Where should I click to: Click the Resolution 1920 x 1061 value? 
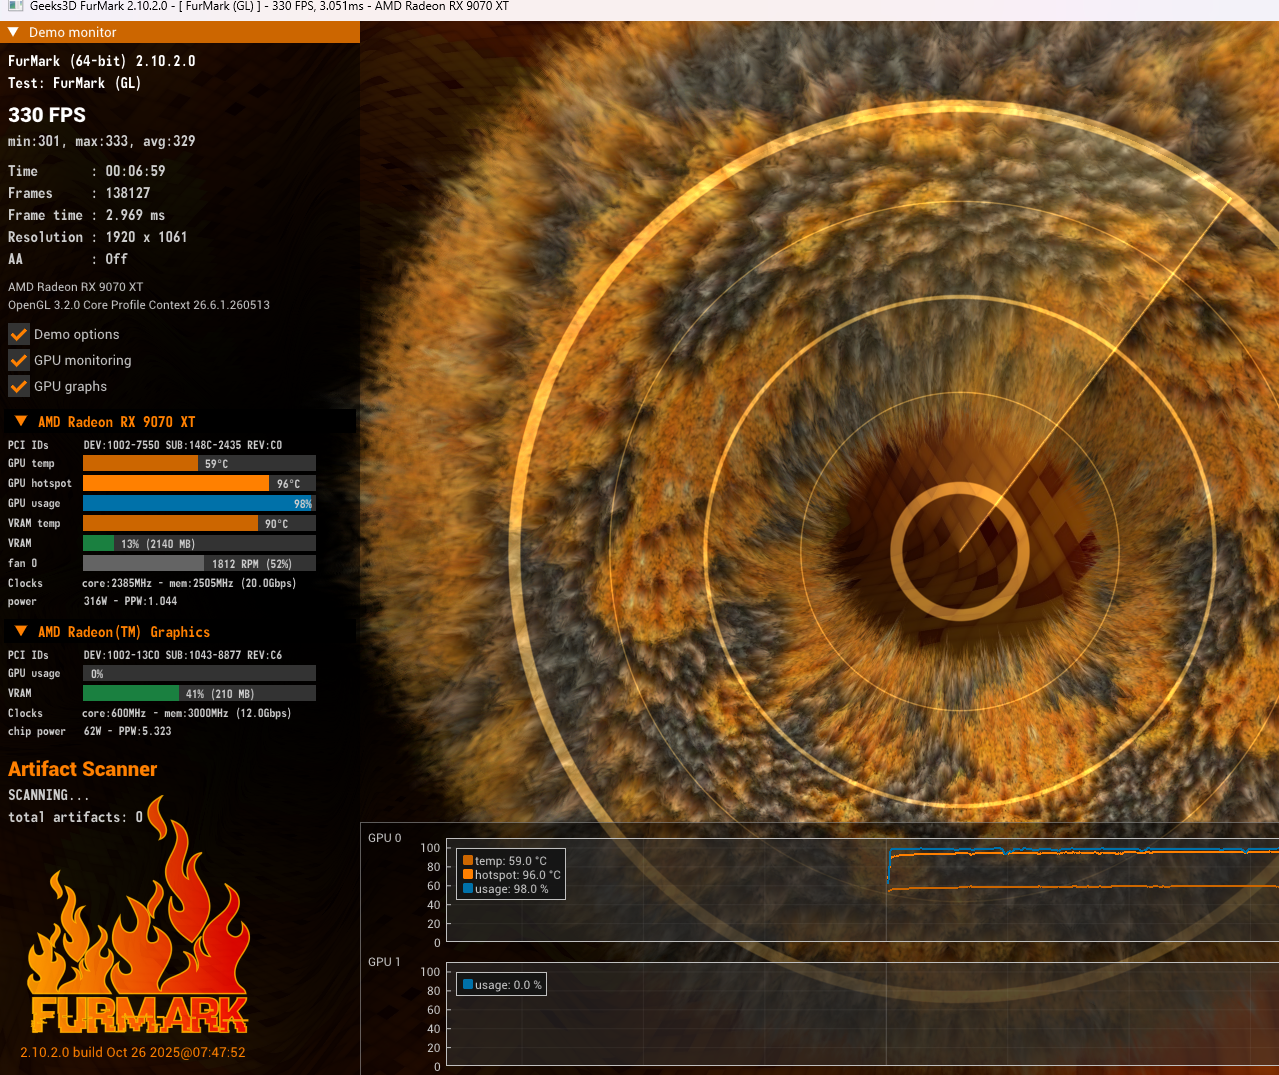147,237
